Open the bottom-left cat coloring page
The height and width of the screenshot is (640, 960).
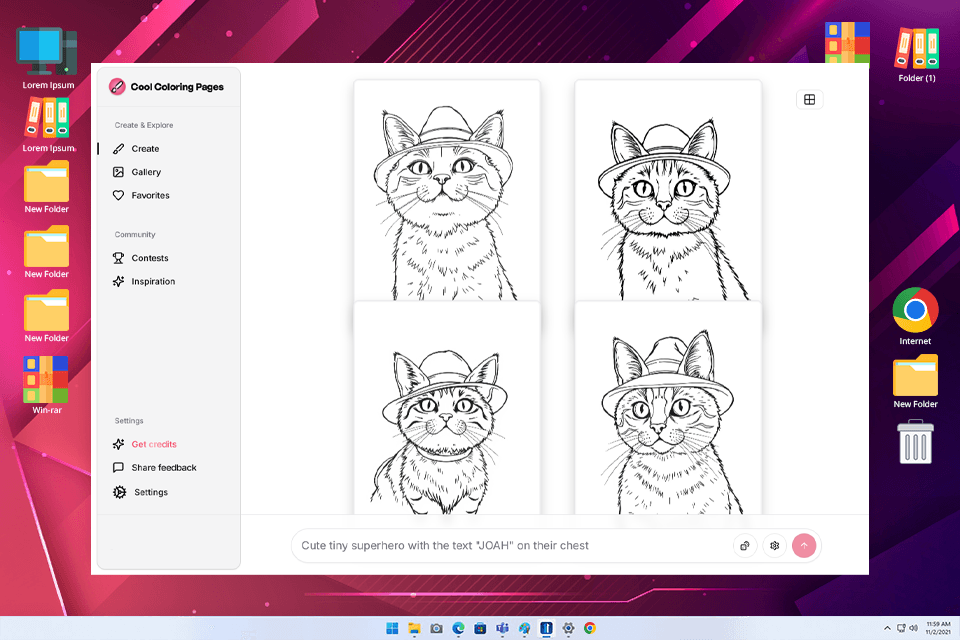(447, 408)
